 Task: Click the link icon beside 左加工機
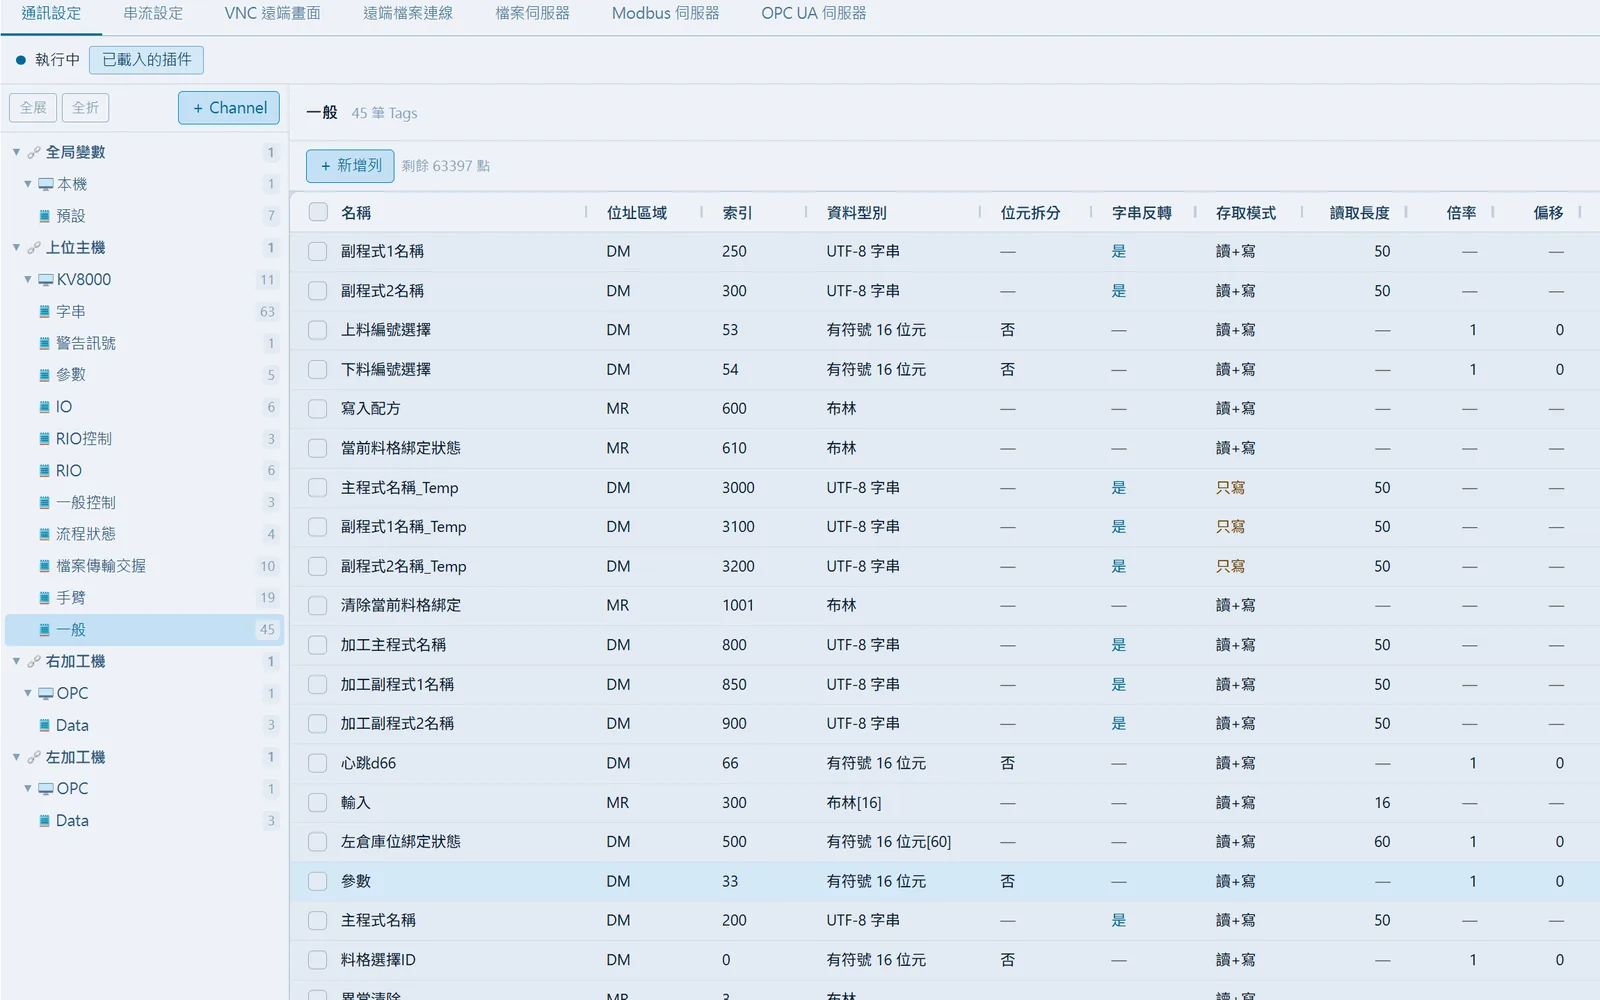[34, 757]
